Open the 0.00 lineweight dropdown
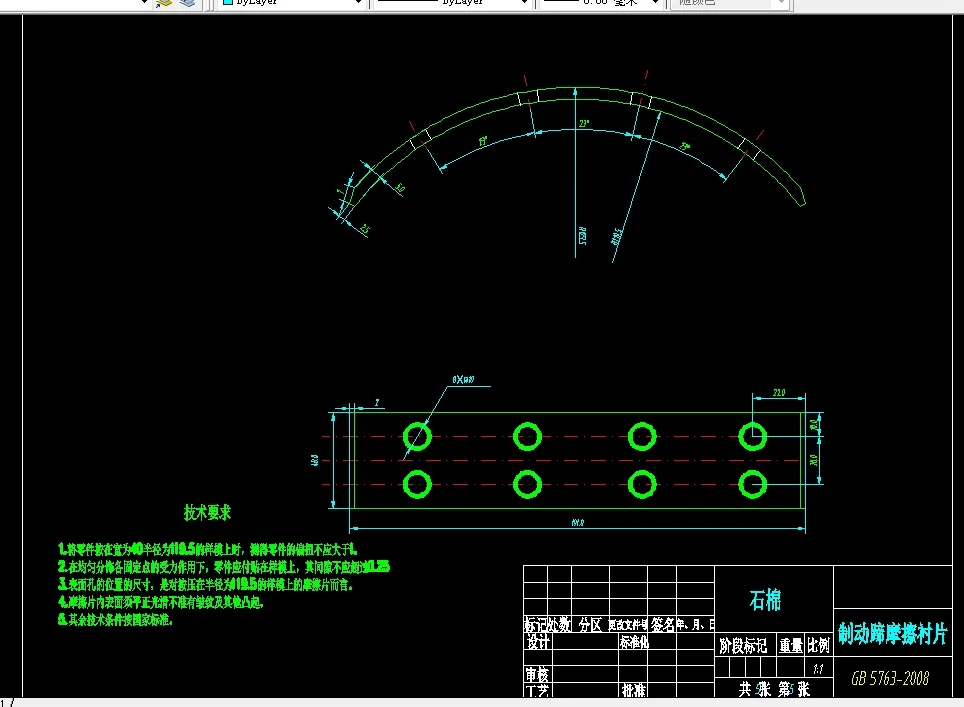The width and height of the screenshot is (964, 707). pyautogui.click(x=601, y=2)
